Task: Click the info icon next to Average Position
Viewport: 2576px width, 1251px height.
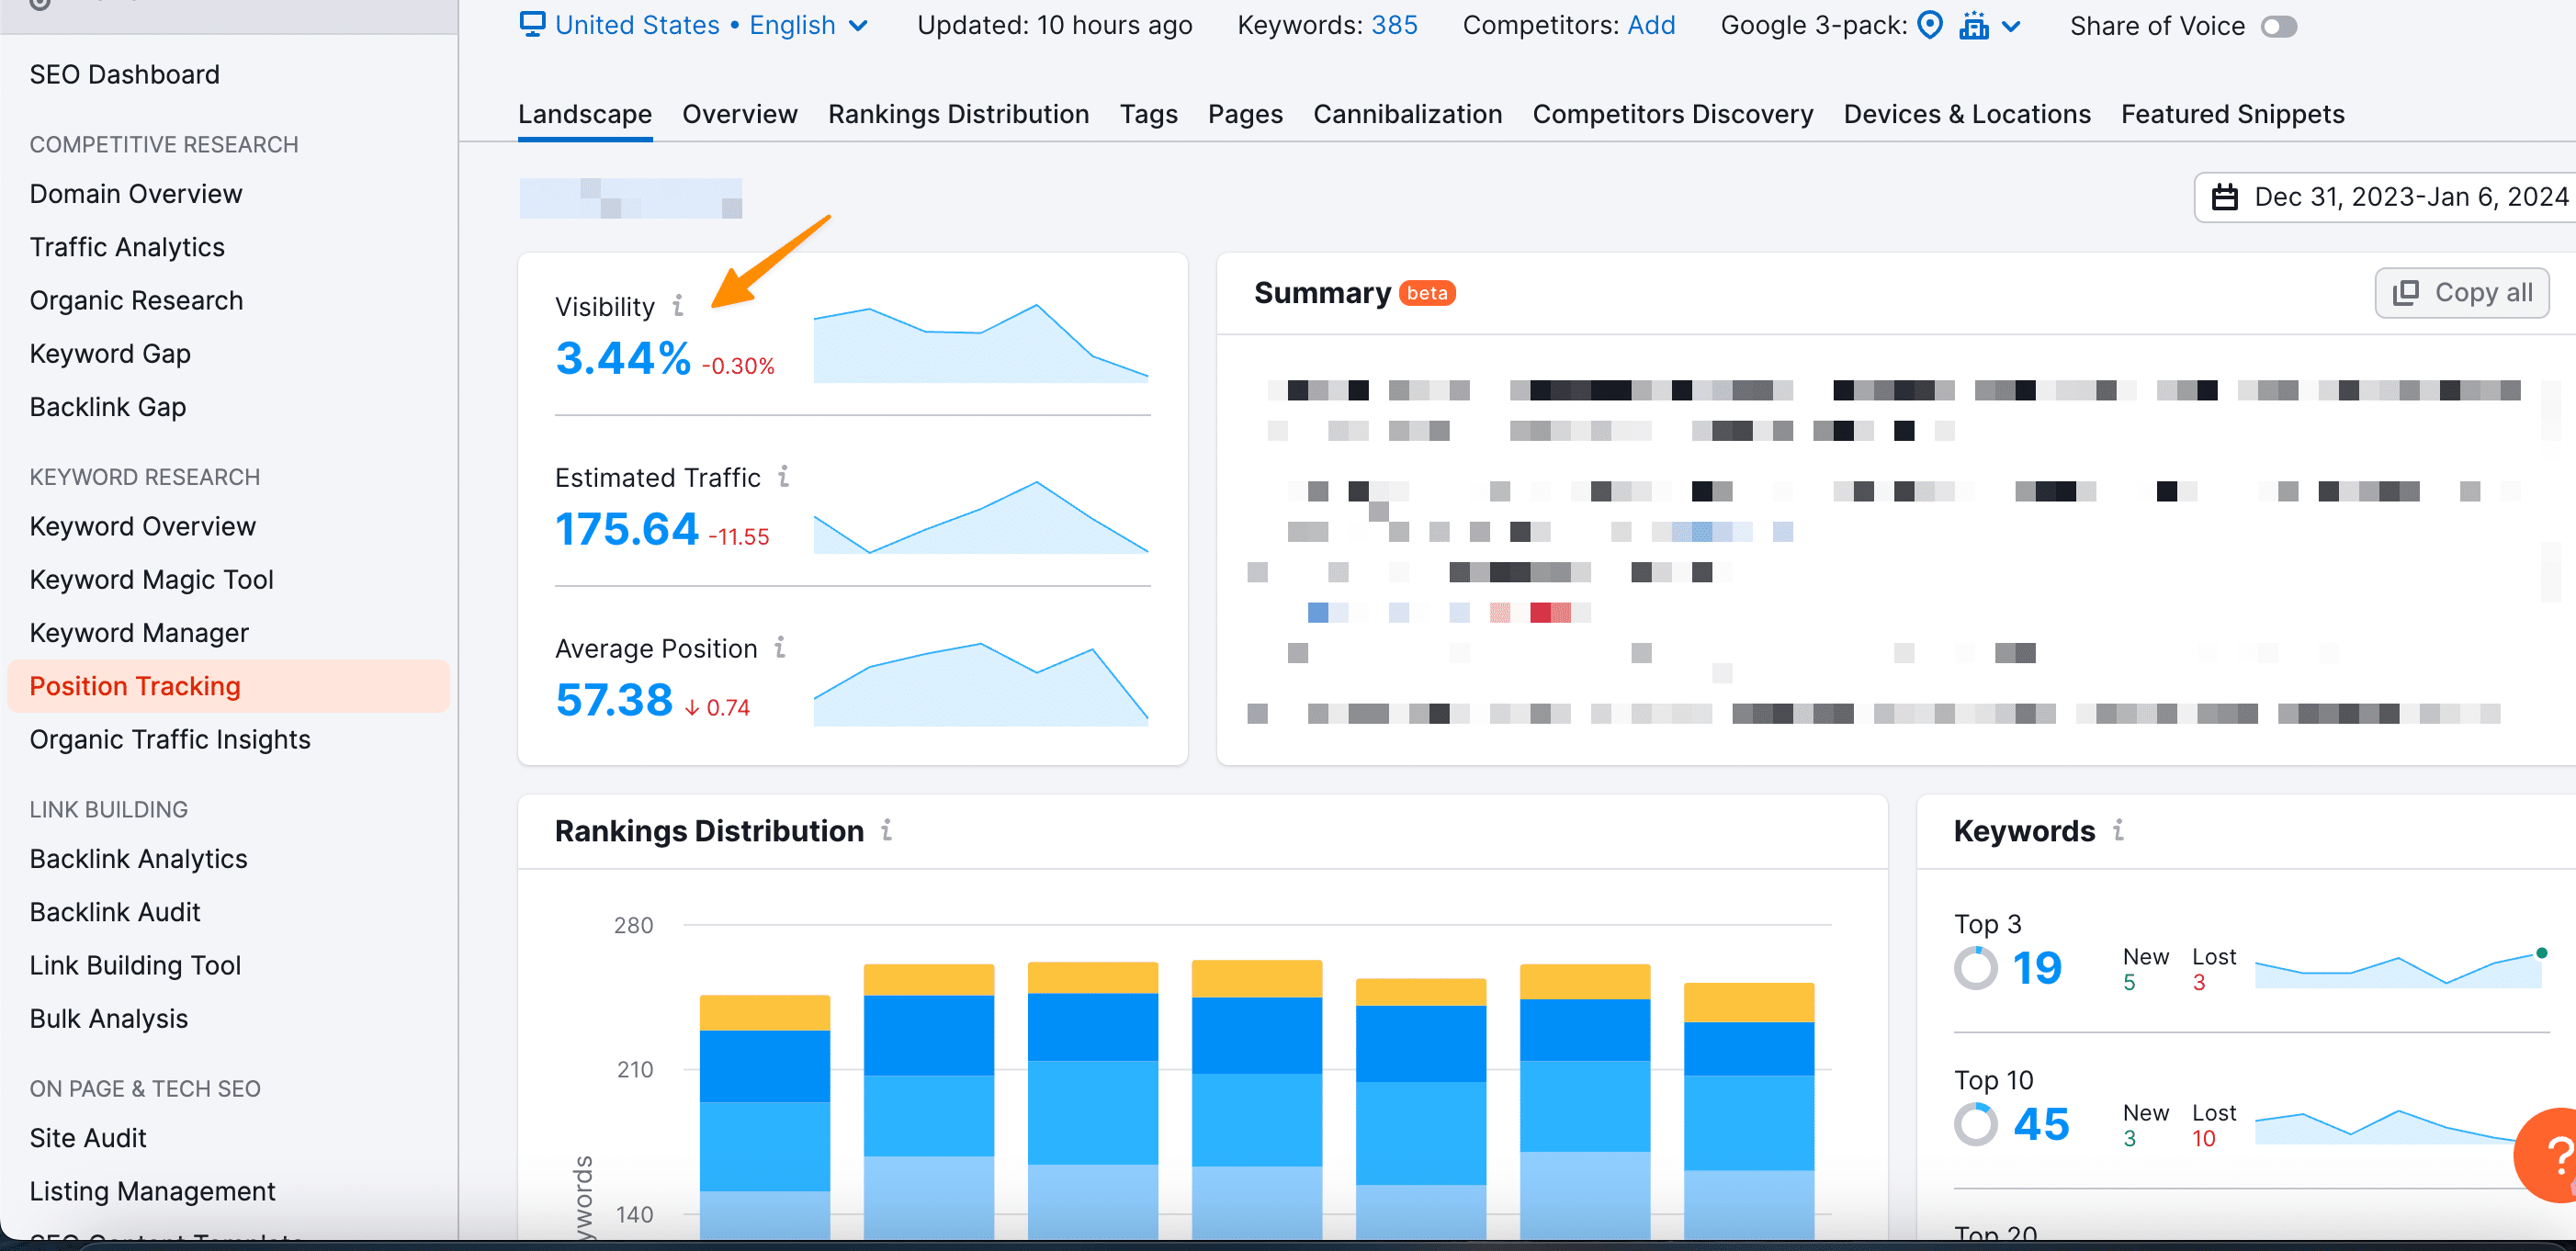Action: pyautogui.click(x=780, y=647)
